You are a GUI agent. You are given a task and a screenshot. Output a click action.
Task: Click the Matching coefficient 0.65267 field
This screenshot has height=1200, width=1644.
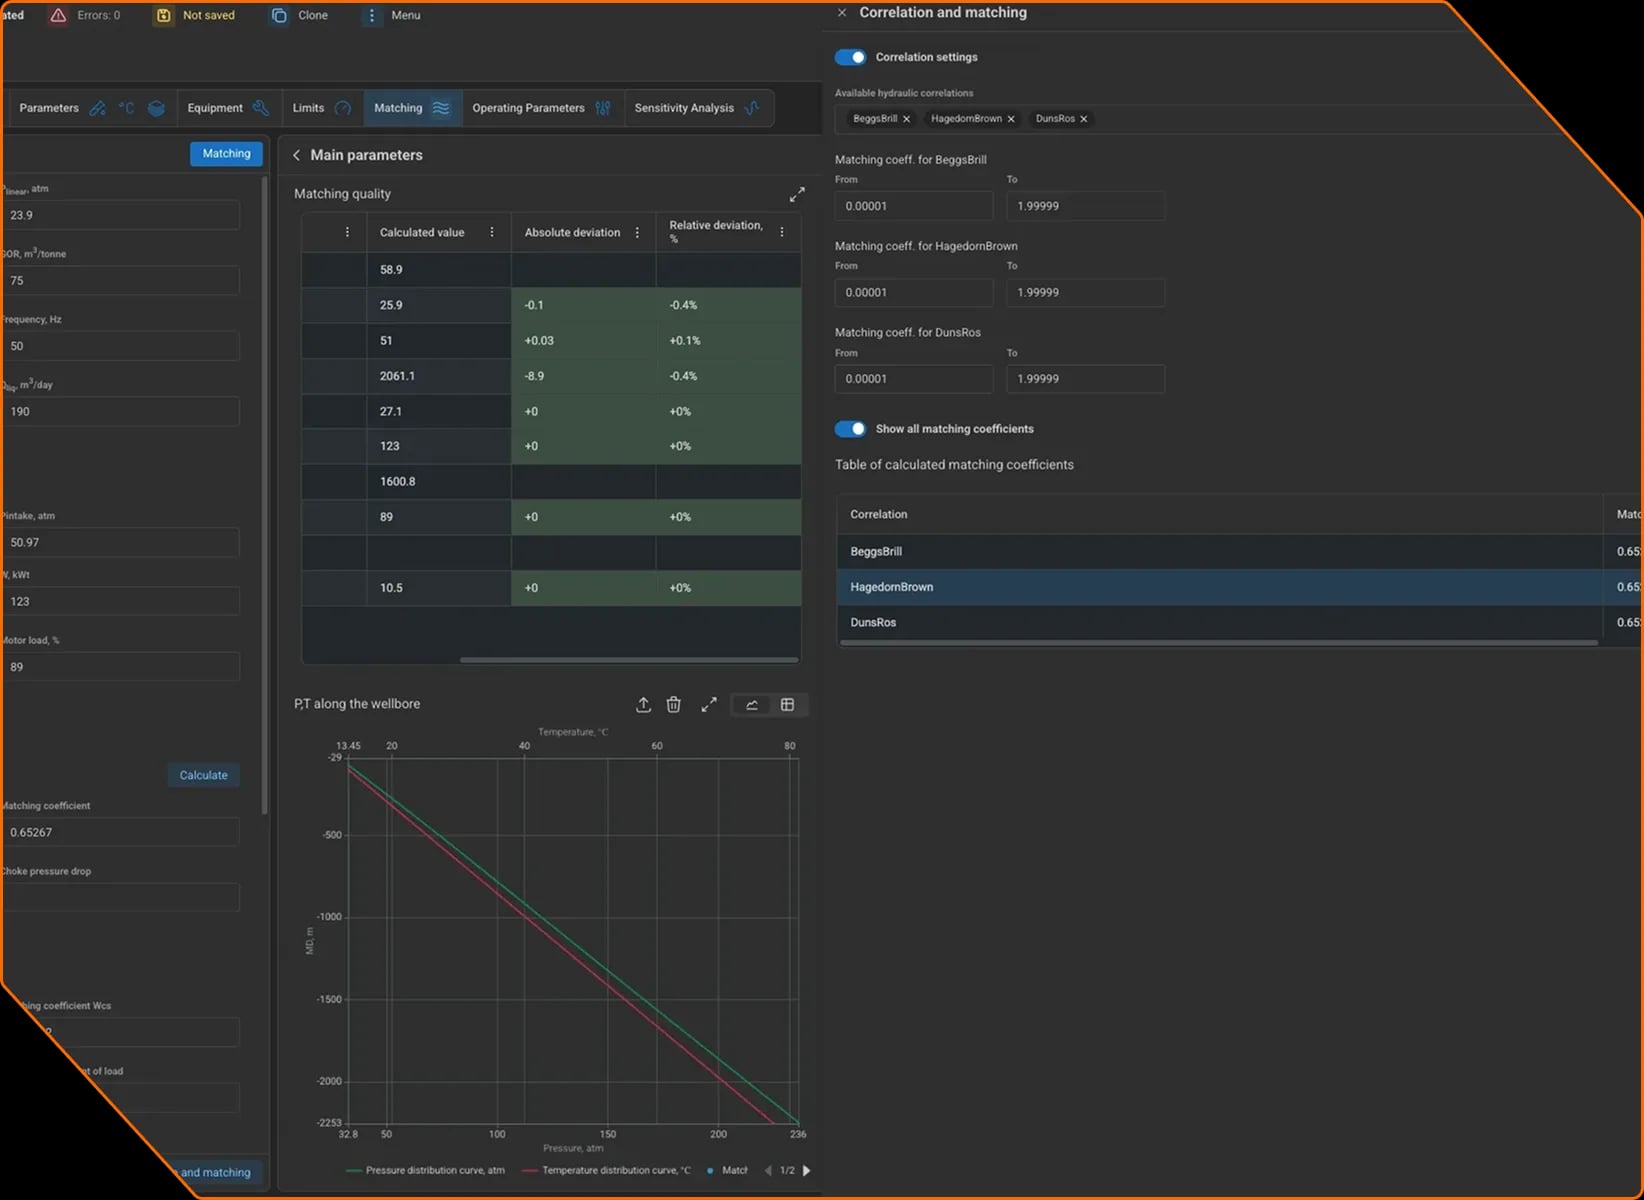coord(121,832)
